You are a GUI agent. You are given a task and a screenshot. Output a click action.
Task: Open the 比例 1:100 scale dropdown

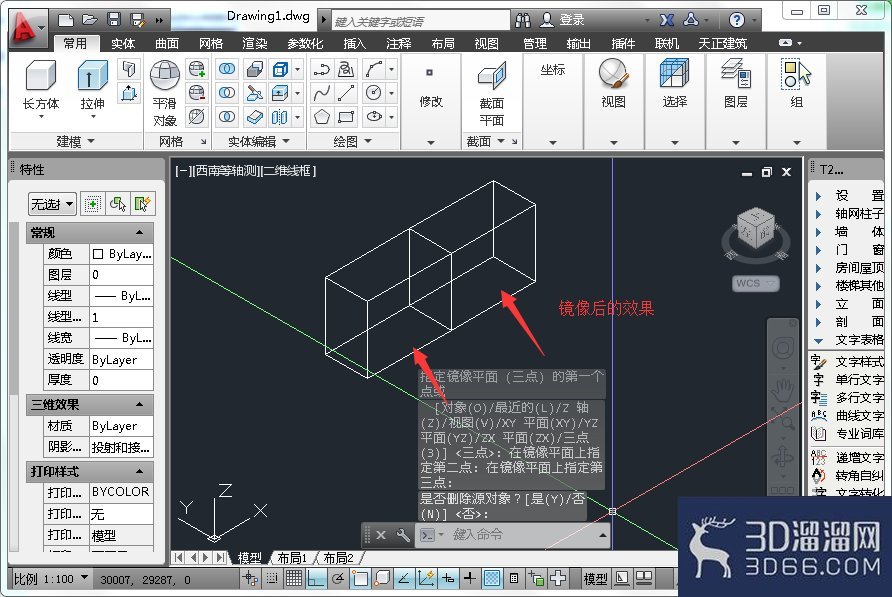51,579
